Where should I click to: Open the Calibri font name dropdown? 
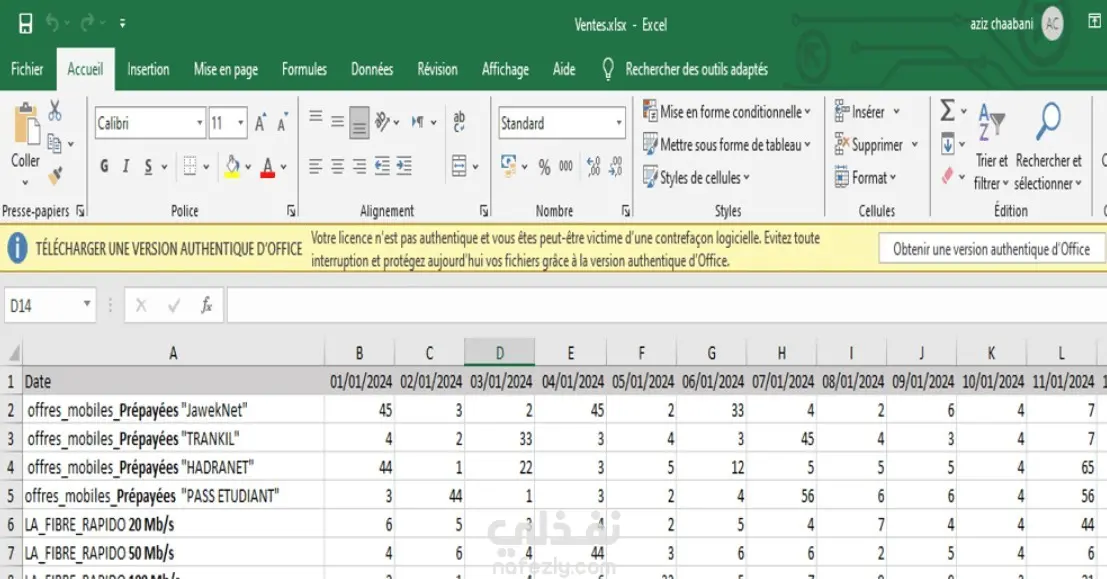pos(199,124)
